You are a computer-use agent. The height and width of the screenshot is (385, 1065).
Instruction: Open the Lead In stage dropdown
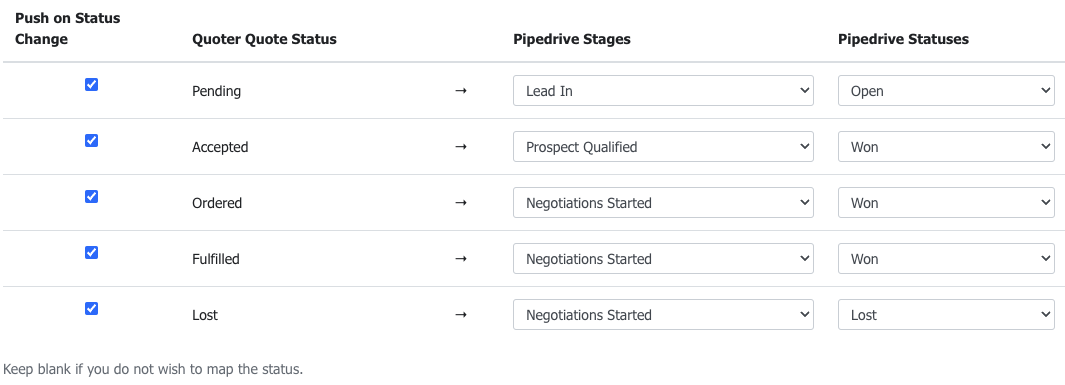tap(663, 90)
